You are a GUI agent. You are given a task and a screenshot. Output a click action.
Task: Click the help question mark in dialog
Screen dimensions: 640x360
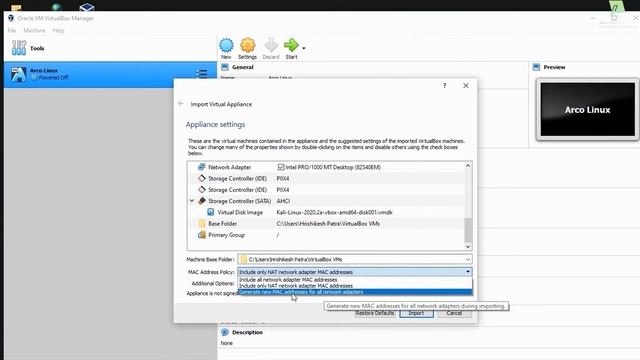[444, 86]
